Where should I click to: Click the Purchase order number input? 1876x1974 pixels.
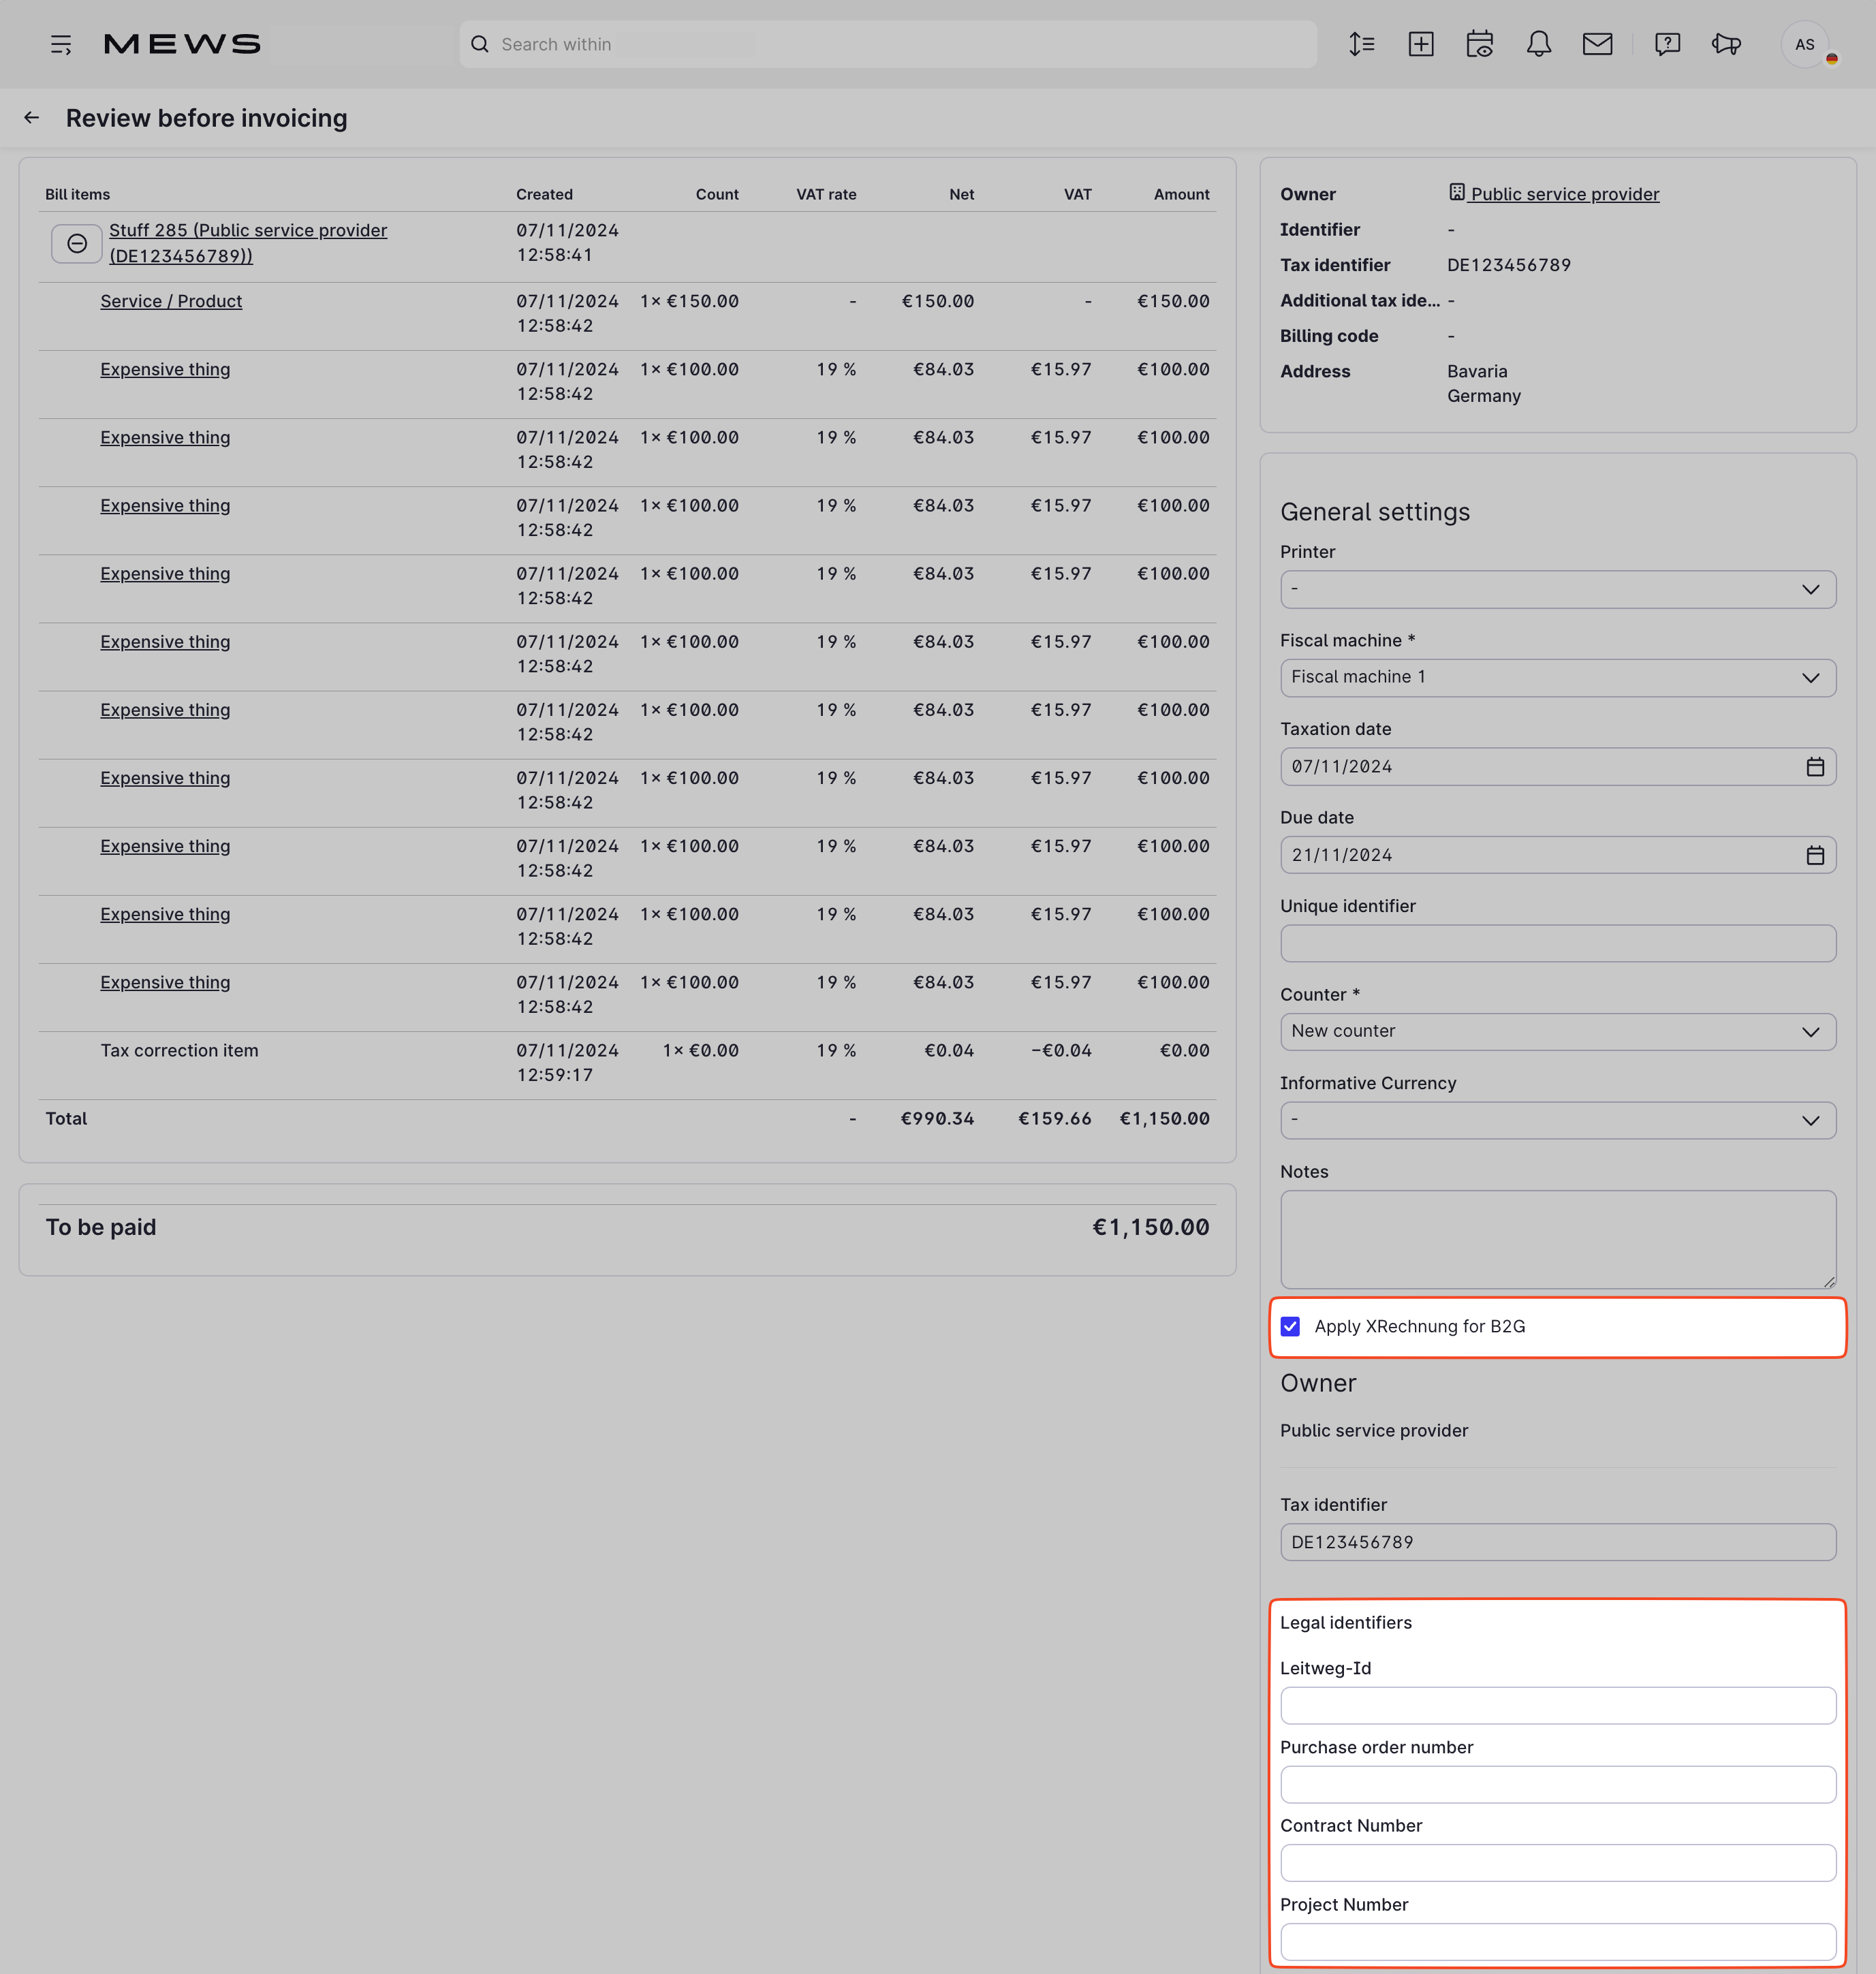pyautogui.click(x=1558, y=1784)
